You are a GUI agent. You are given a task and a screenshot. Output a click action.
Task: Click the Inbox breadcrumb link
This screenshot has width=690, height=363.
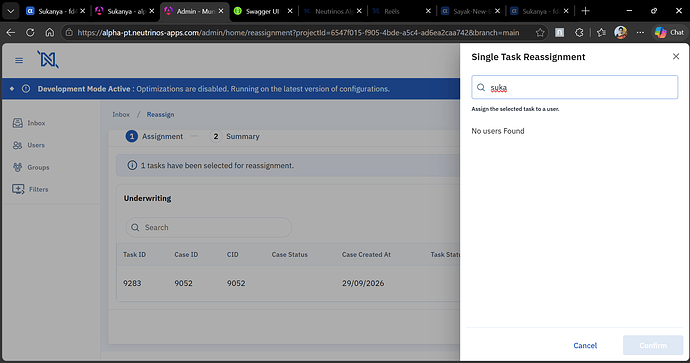click(x=121, y=114)
